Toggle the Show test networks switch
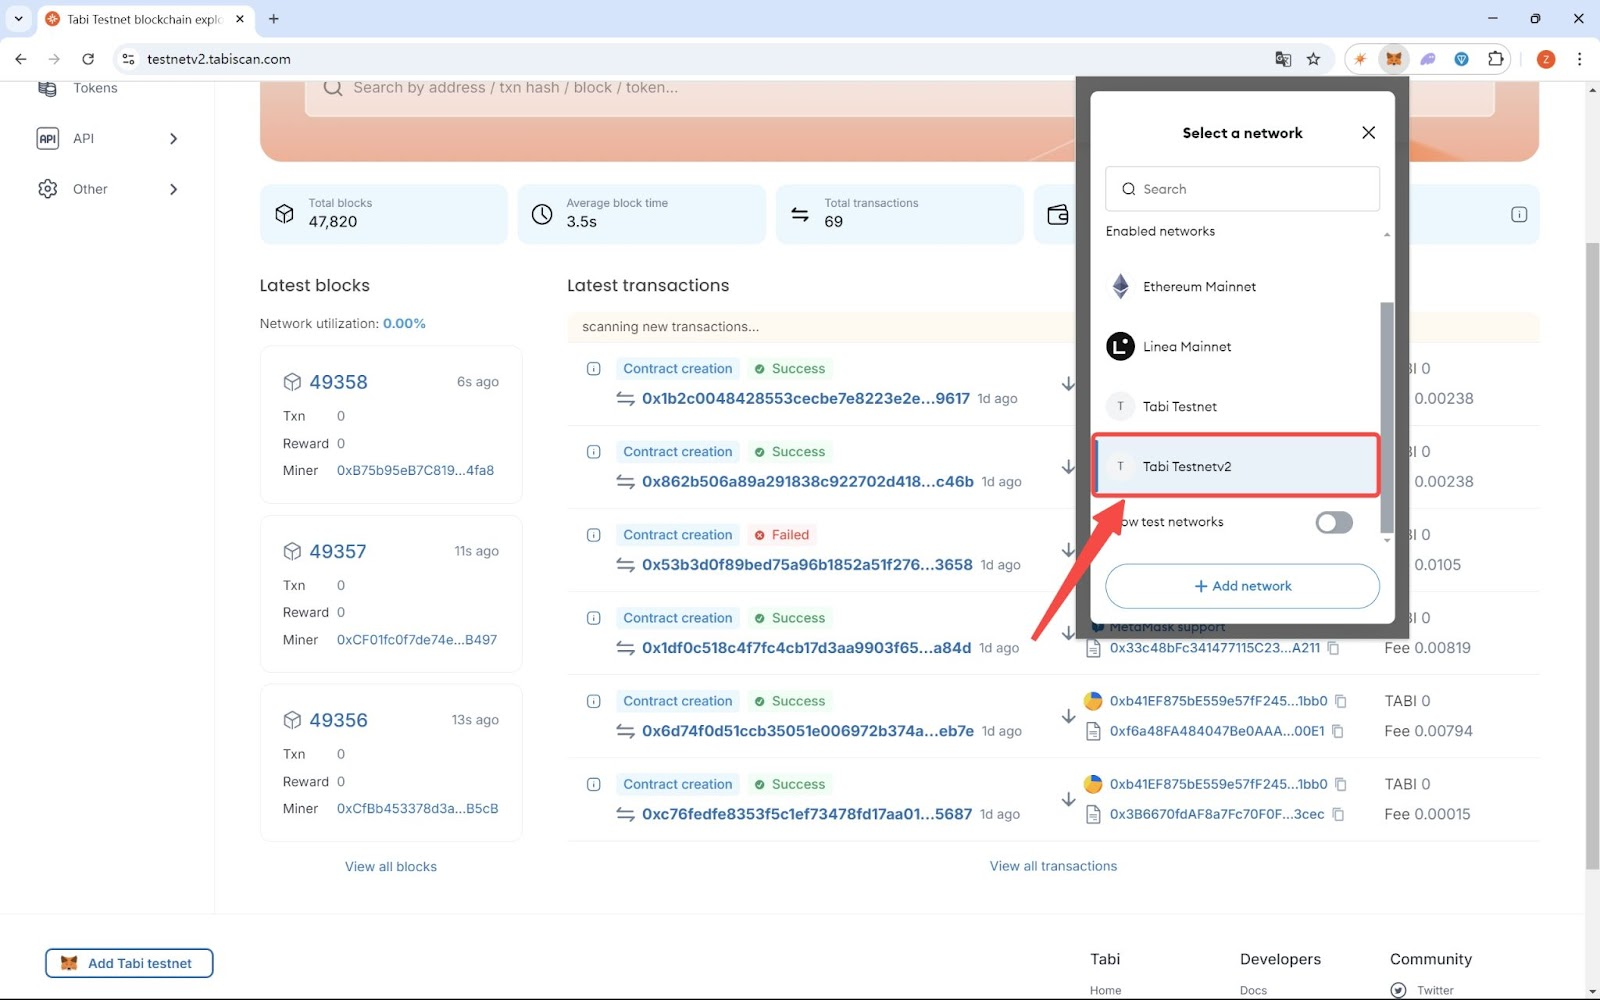Image resolution: width=1600 pixels, height=1000 pixels. [1334, 522]
